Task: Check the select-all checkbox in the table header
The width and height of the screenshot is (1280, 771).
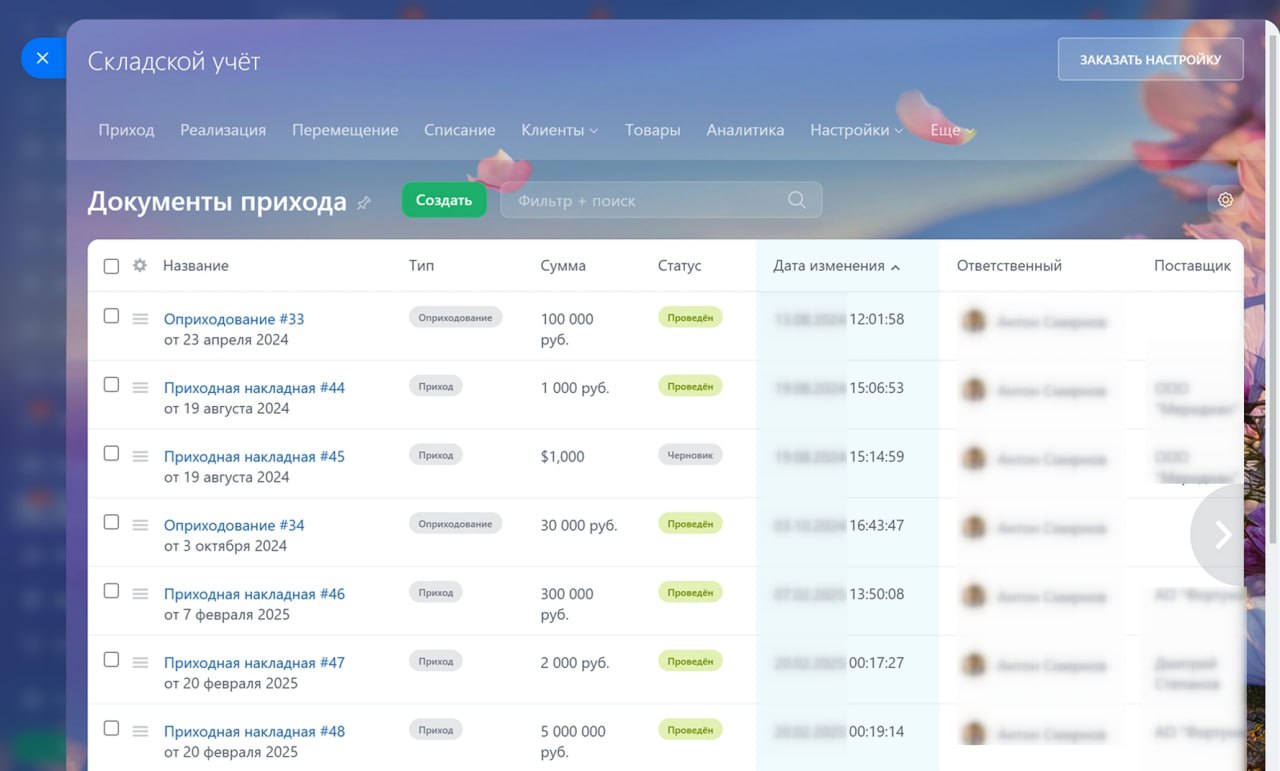Action: pos(111,265)
